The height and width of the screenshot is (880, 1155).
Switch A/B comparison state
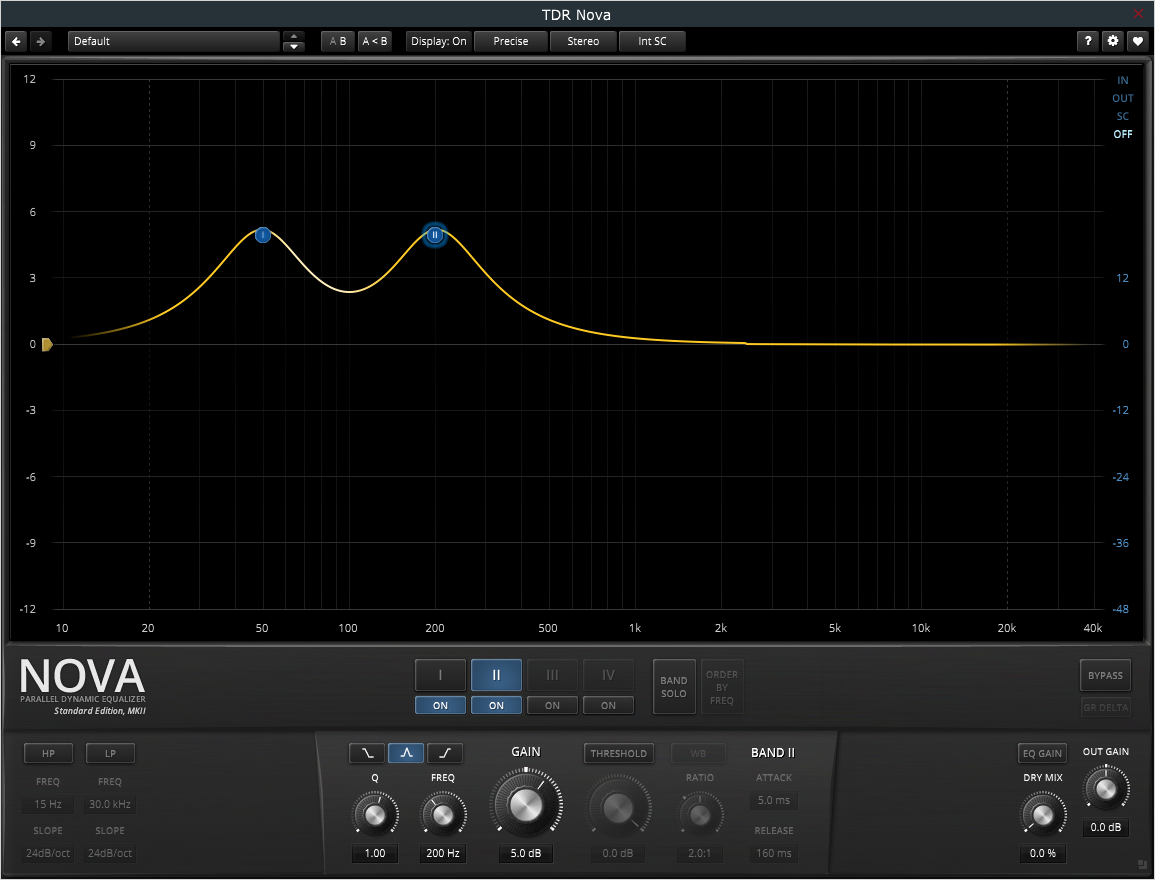click(337, 41)
